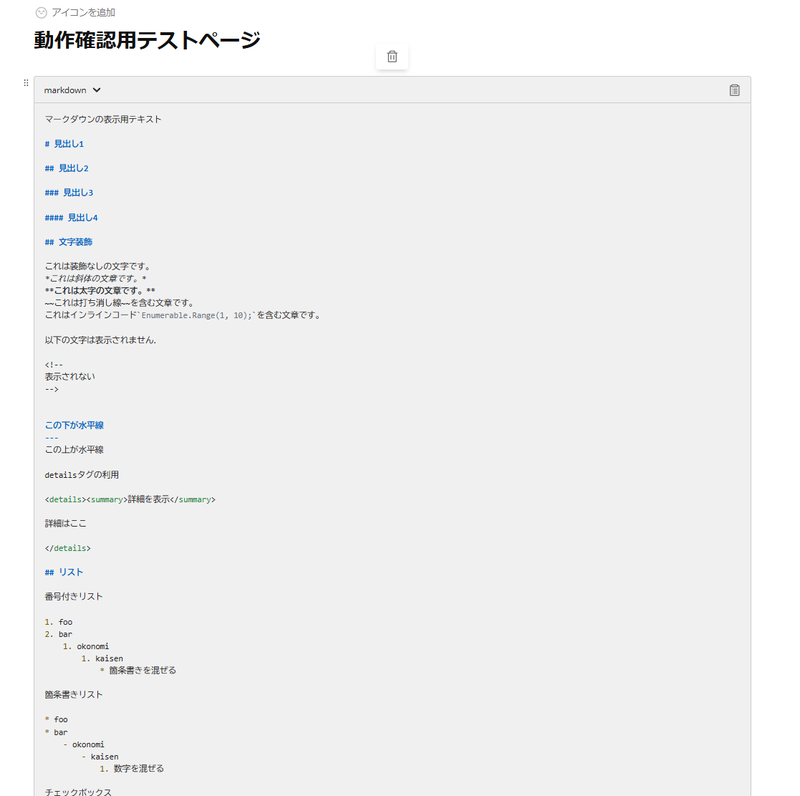
Task: Click heading line '## 見出し2'
Action: coord(66,168)
